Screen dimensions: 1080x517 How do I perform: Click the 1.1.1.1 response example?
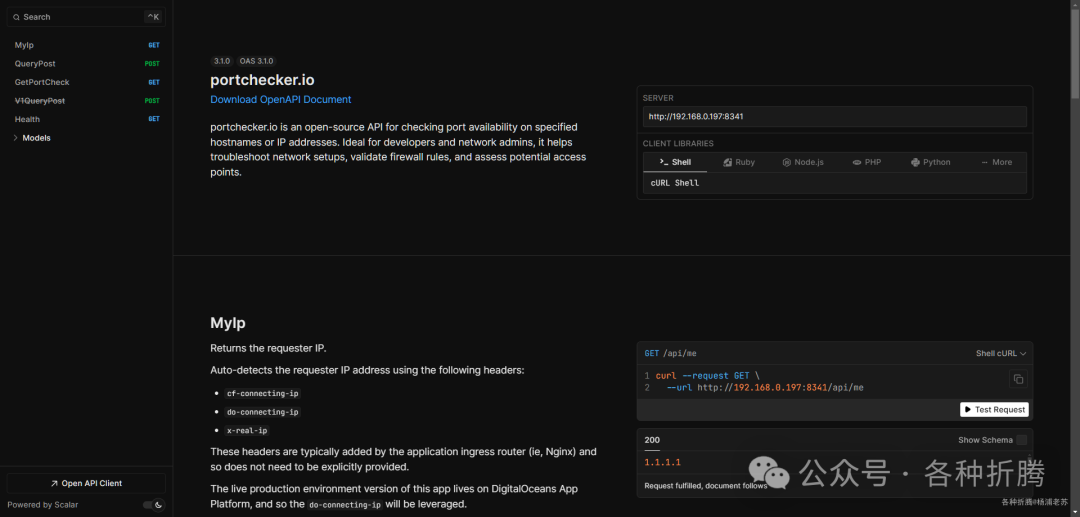click(663, 463)
